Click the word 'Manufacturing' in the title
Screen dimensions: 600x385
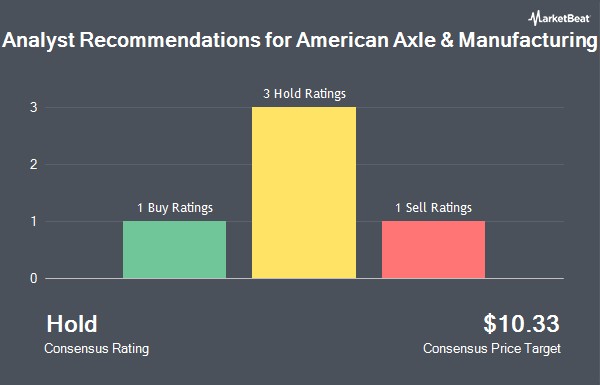tap(528, 40)
